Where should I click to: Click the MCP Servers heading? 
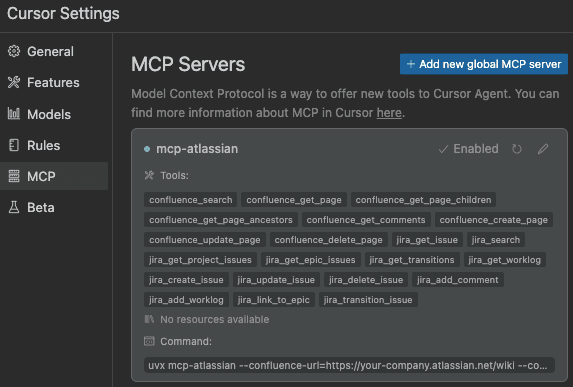(188, 64)
